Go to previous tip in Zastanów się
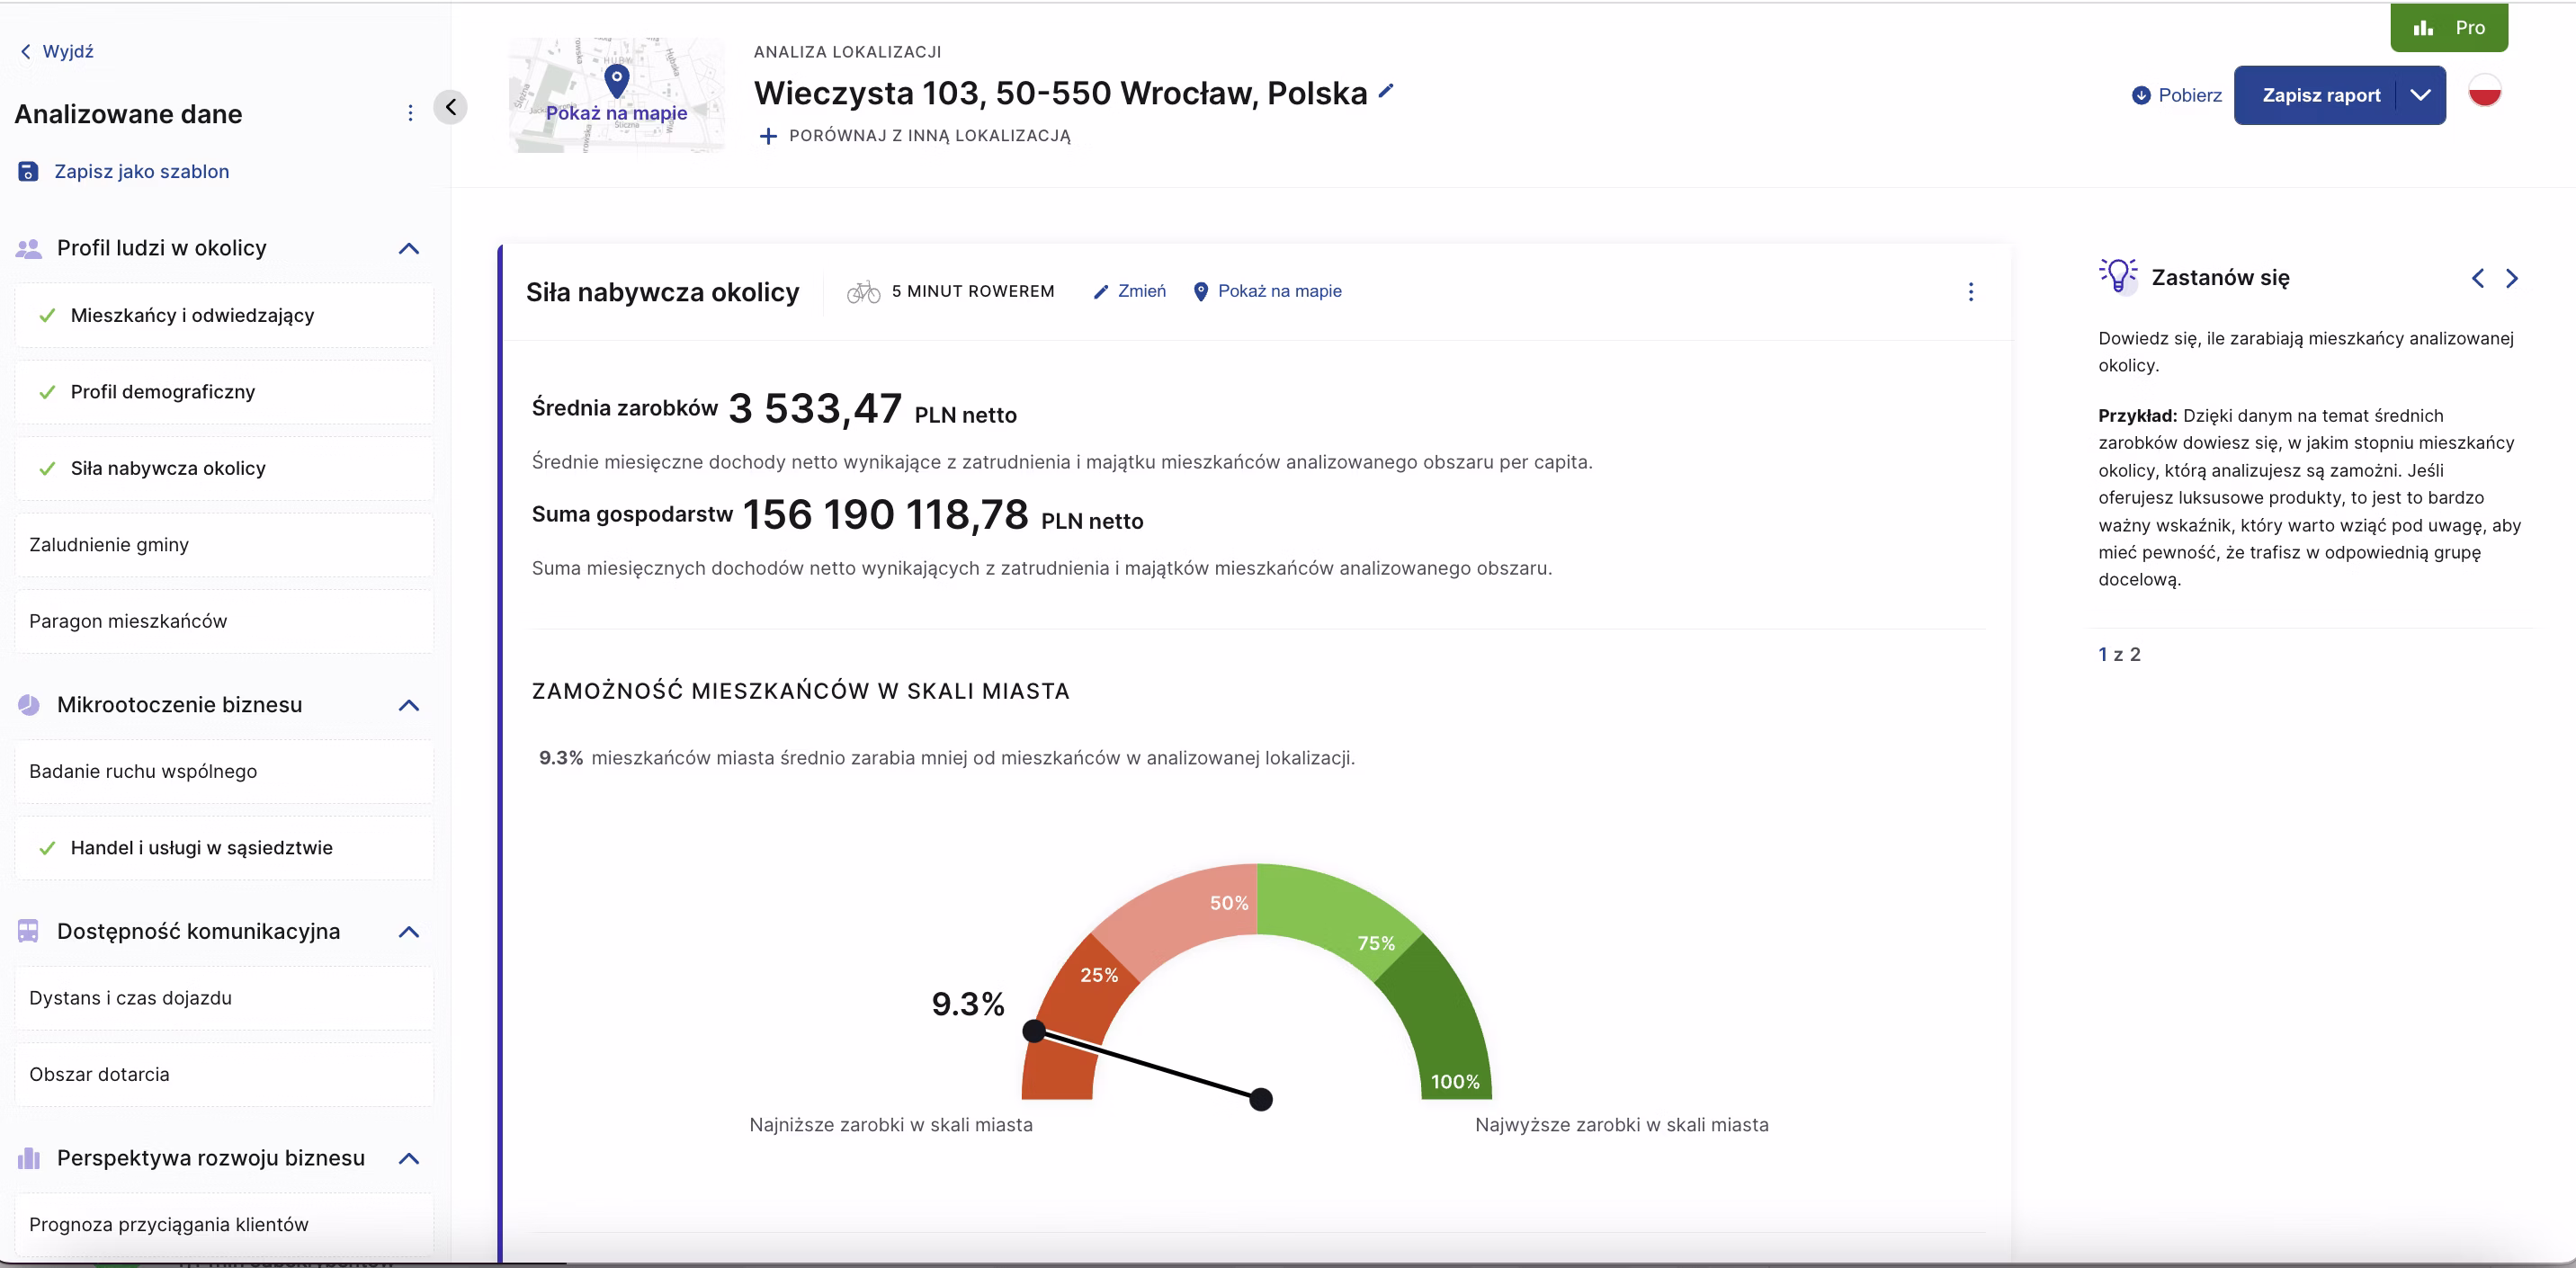Image resolution: width=2576 pixels, height=1268 pixels. point(2477,279)
